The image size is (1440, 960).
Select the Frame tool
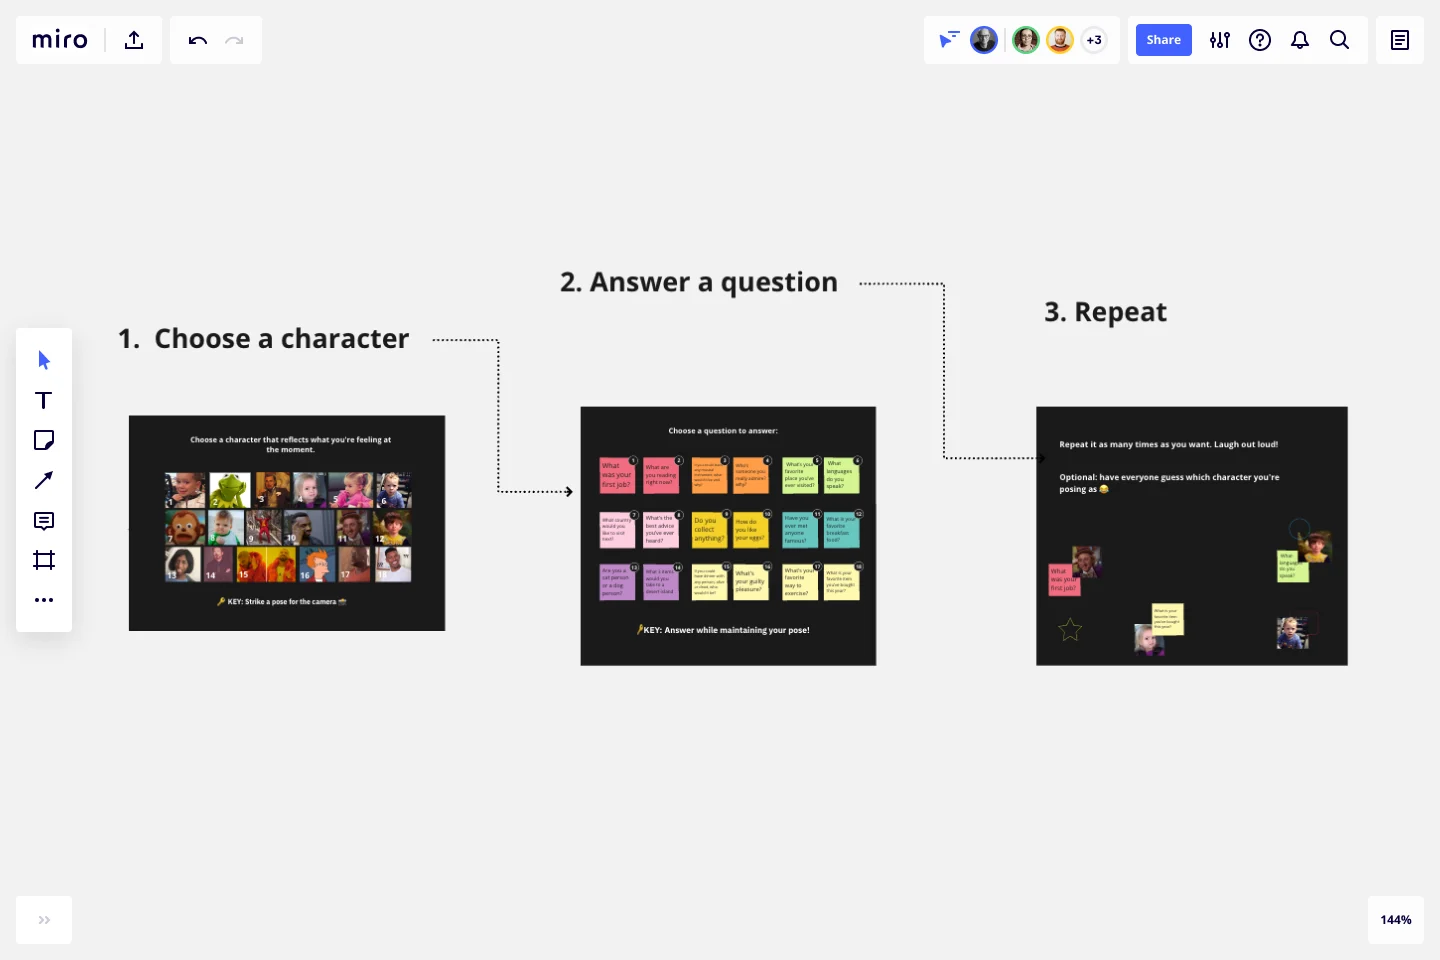coord(44,560)
